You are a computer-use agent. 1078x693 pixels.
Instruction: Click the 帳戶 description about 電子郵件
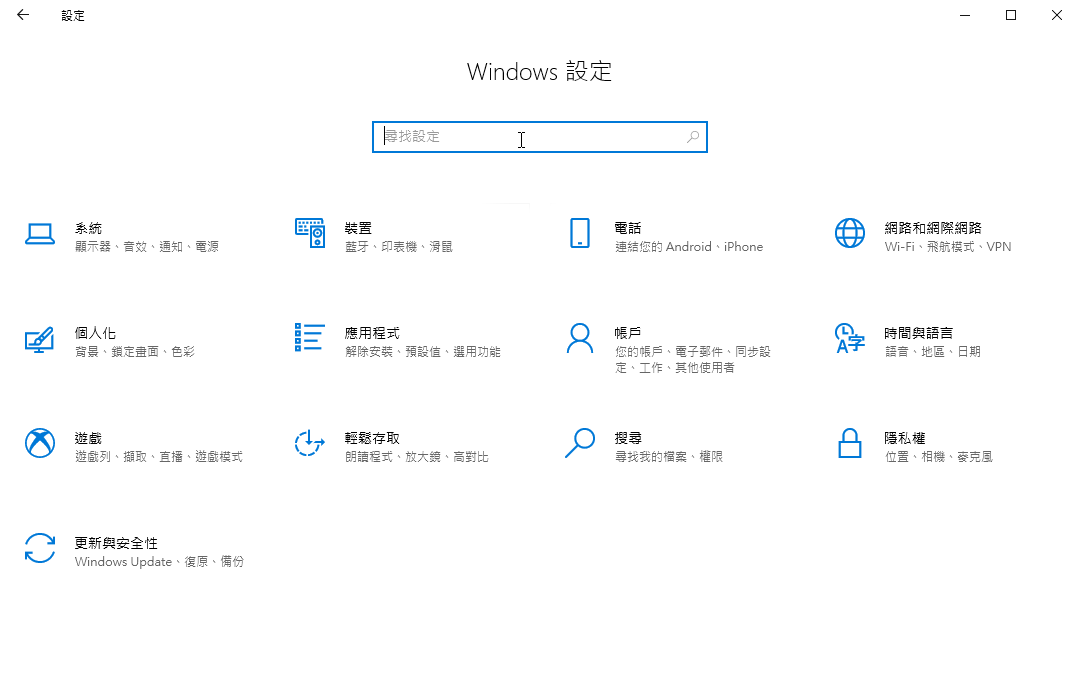pyautogui.click(x=693, y=360)
